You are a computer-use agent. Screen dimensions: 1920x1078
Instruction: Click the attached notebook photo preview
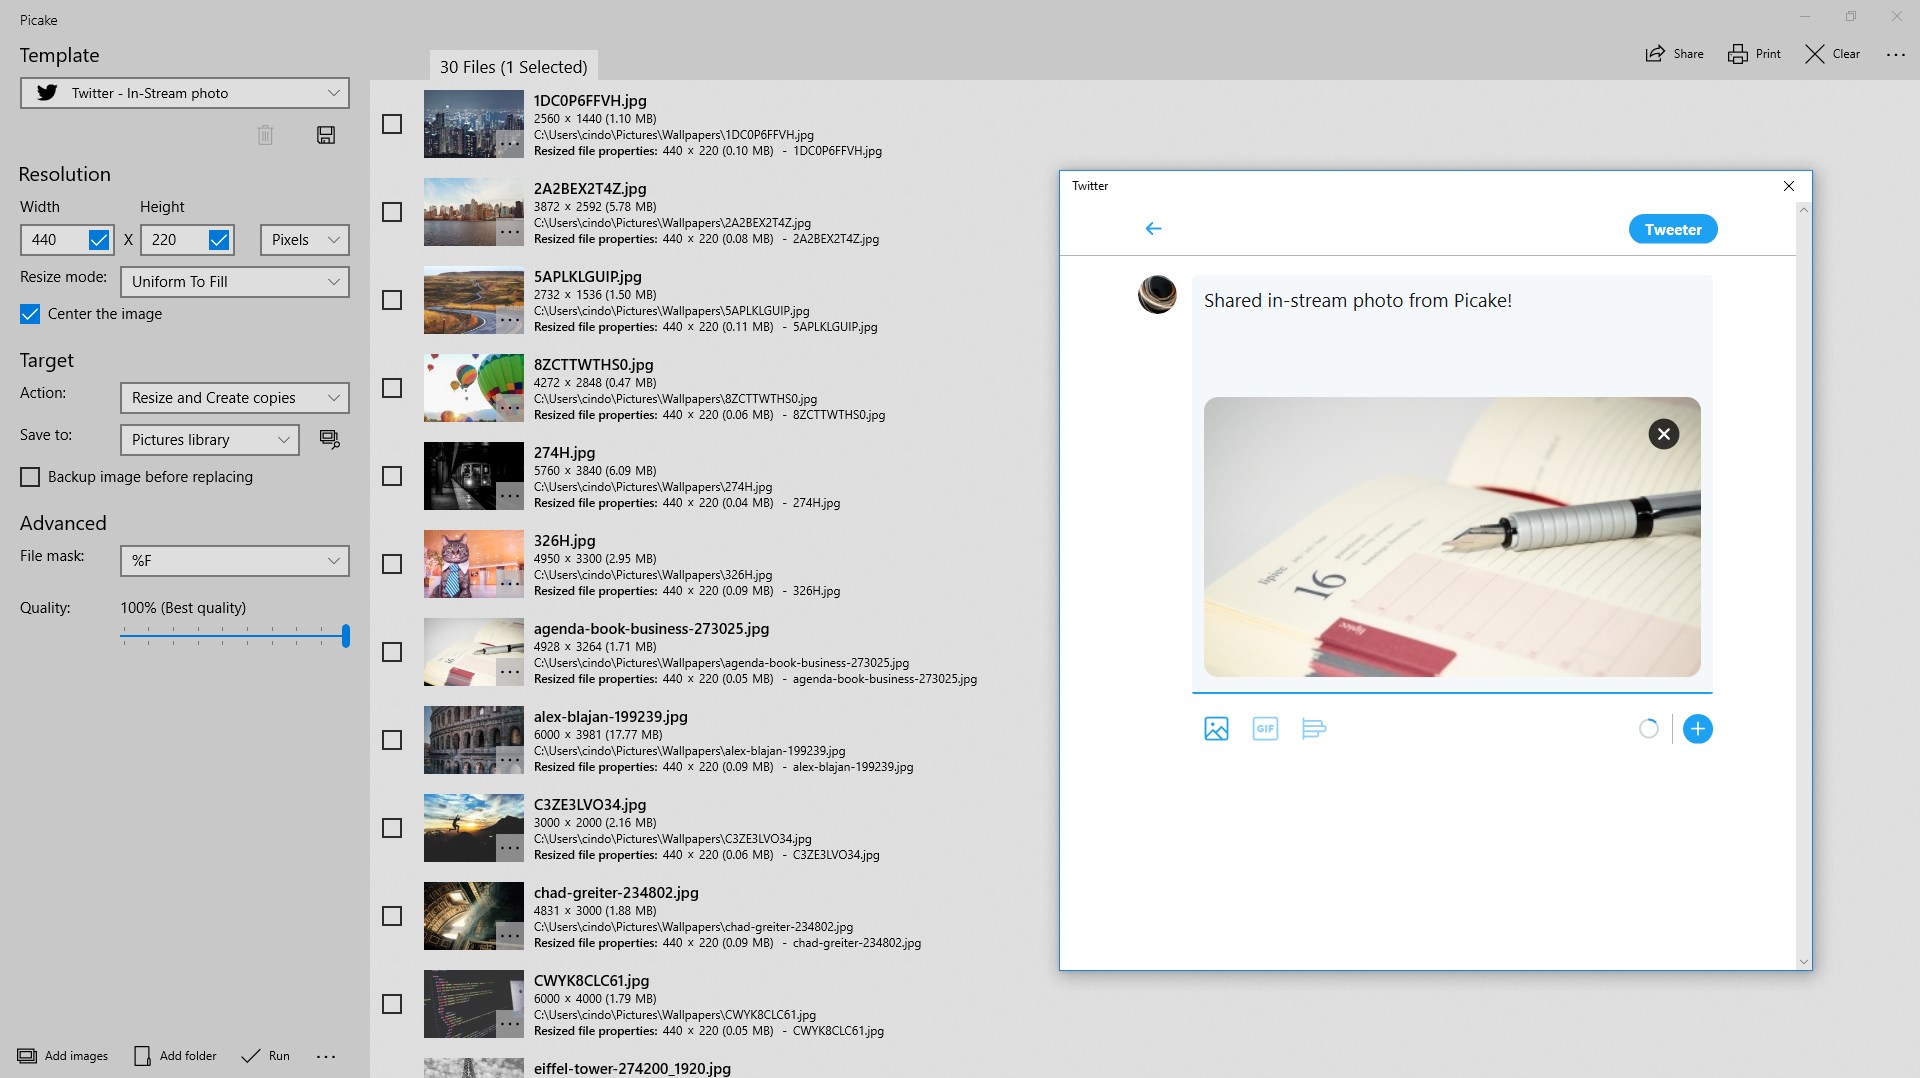coord(1452,537)
